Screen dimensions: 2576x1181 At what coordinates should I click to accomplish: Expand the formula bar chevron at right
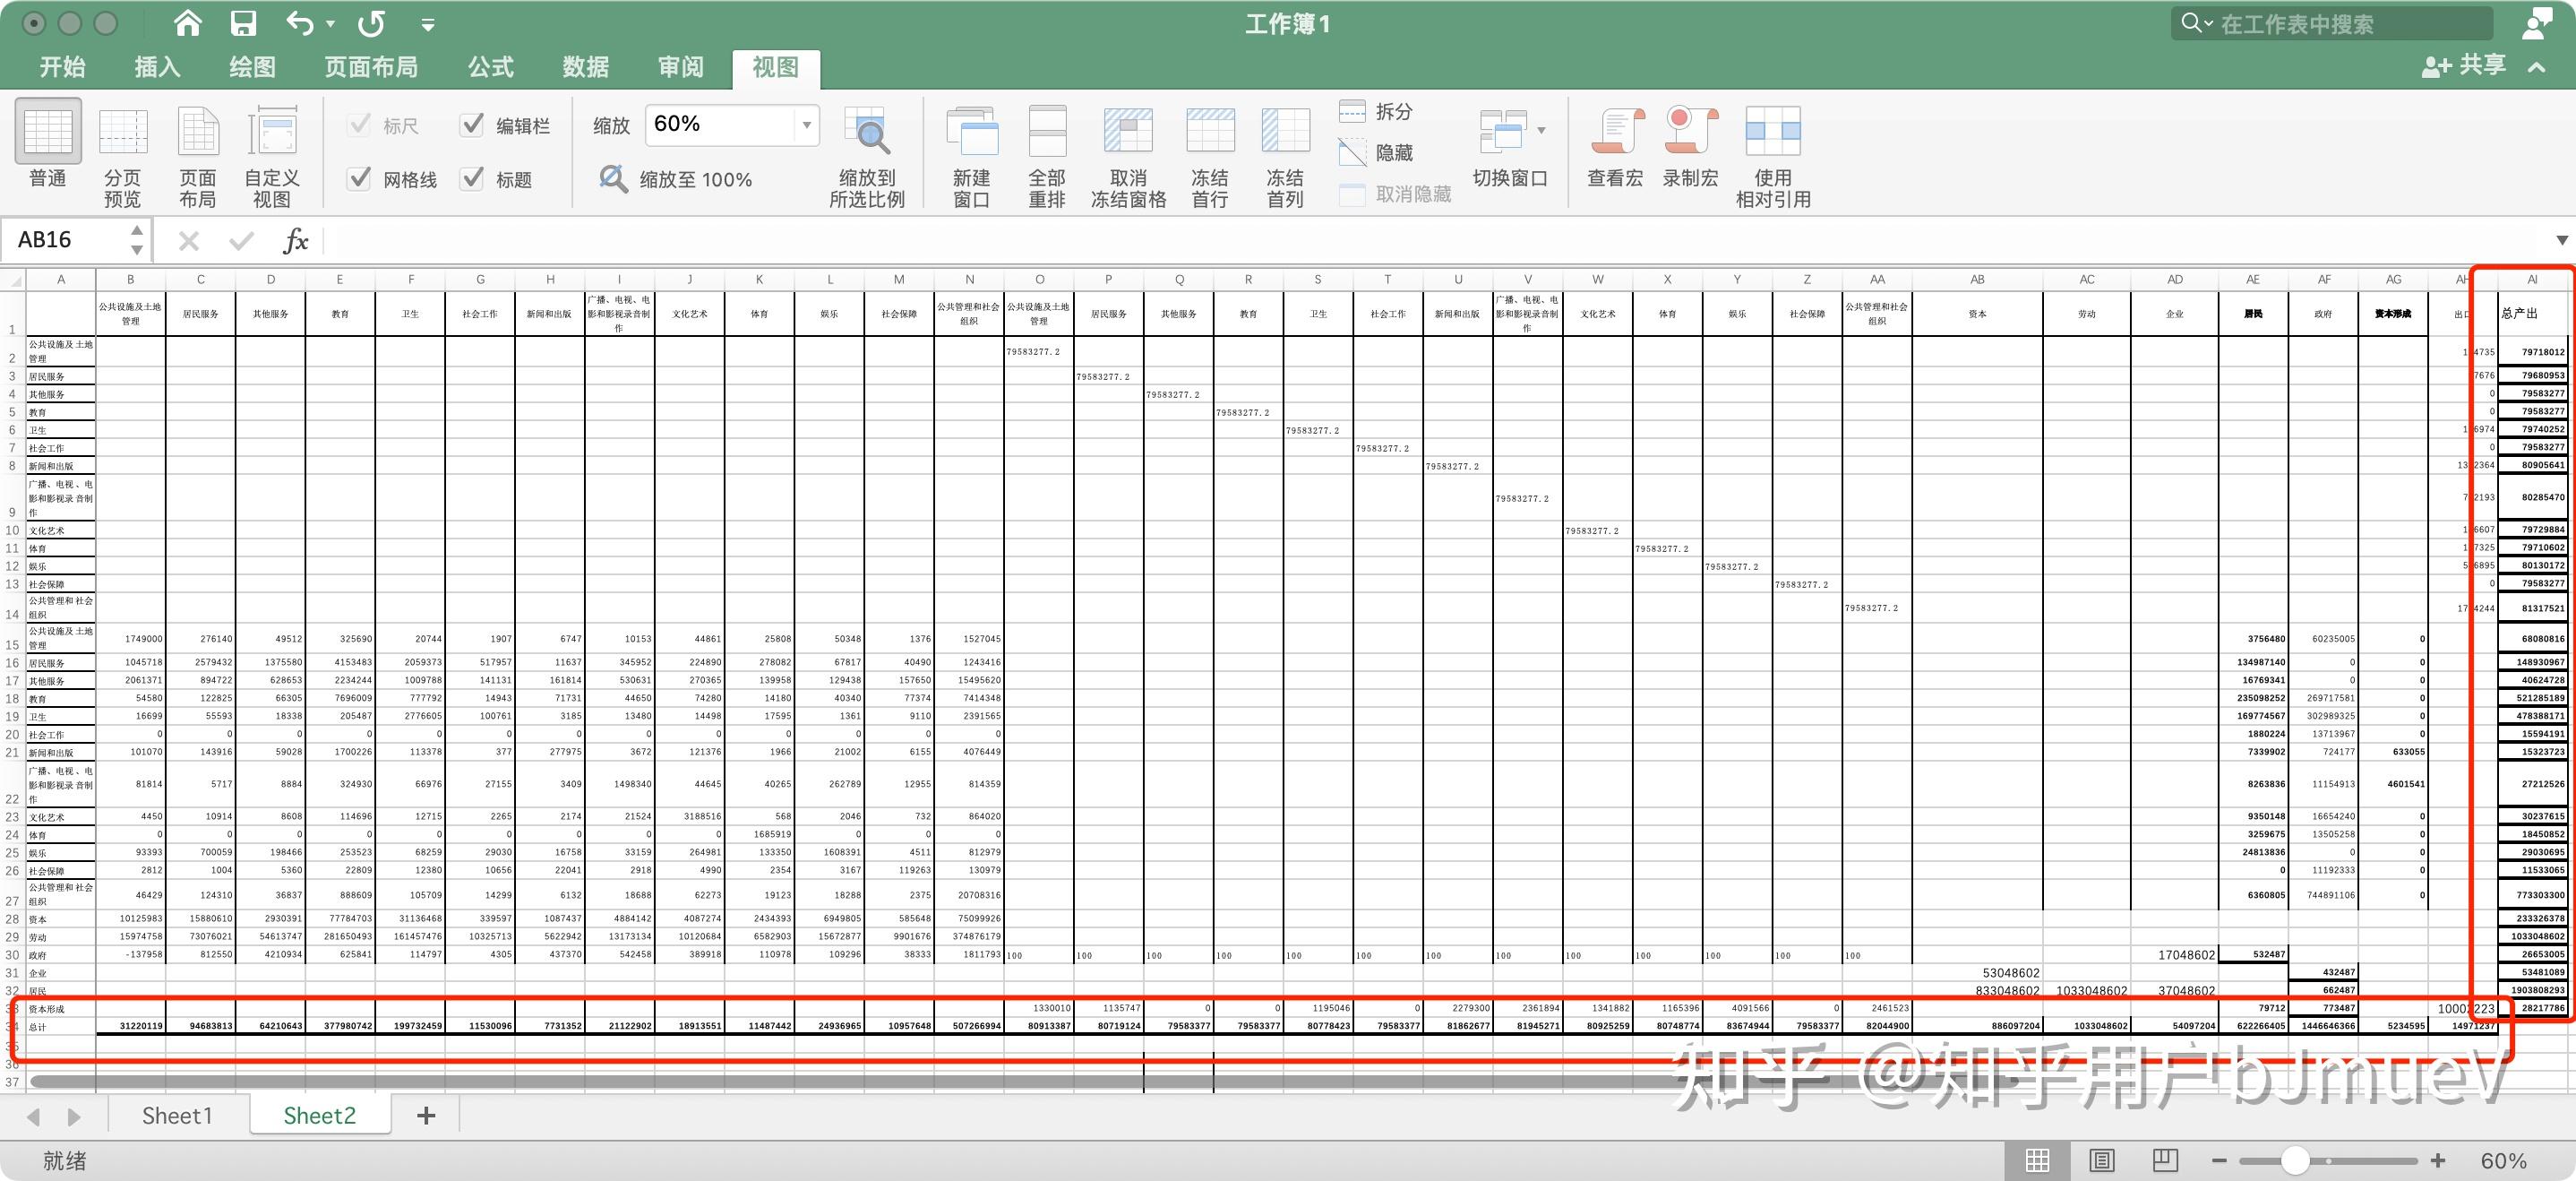point(2561,240)
